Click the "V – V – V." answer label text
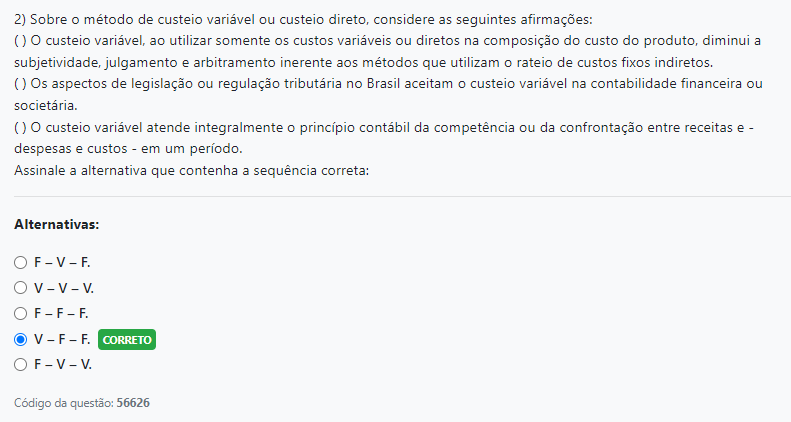 [x=63, y=288]
